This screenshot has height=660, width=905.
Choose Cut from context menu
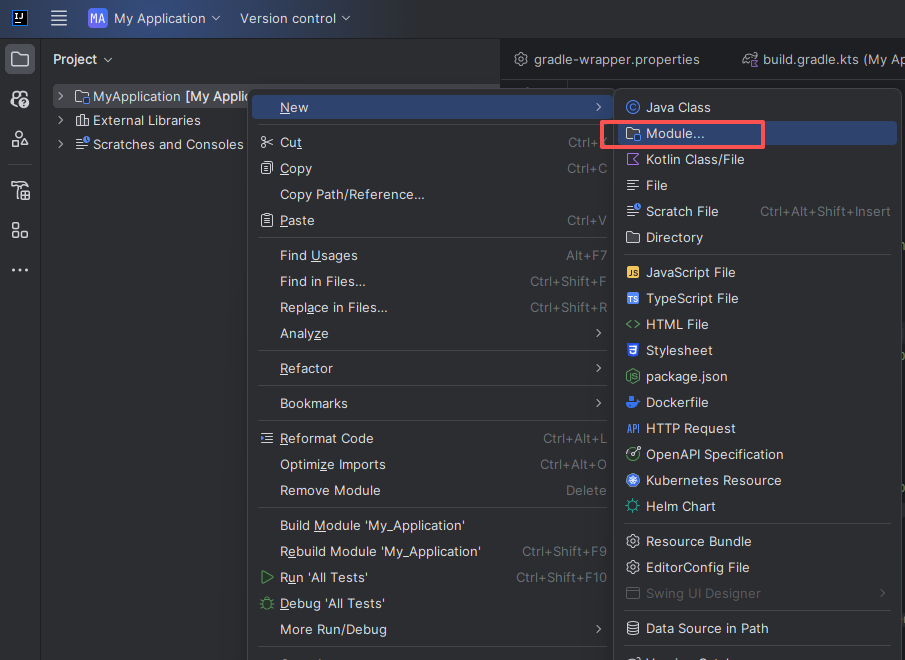click(432, 142)
